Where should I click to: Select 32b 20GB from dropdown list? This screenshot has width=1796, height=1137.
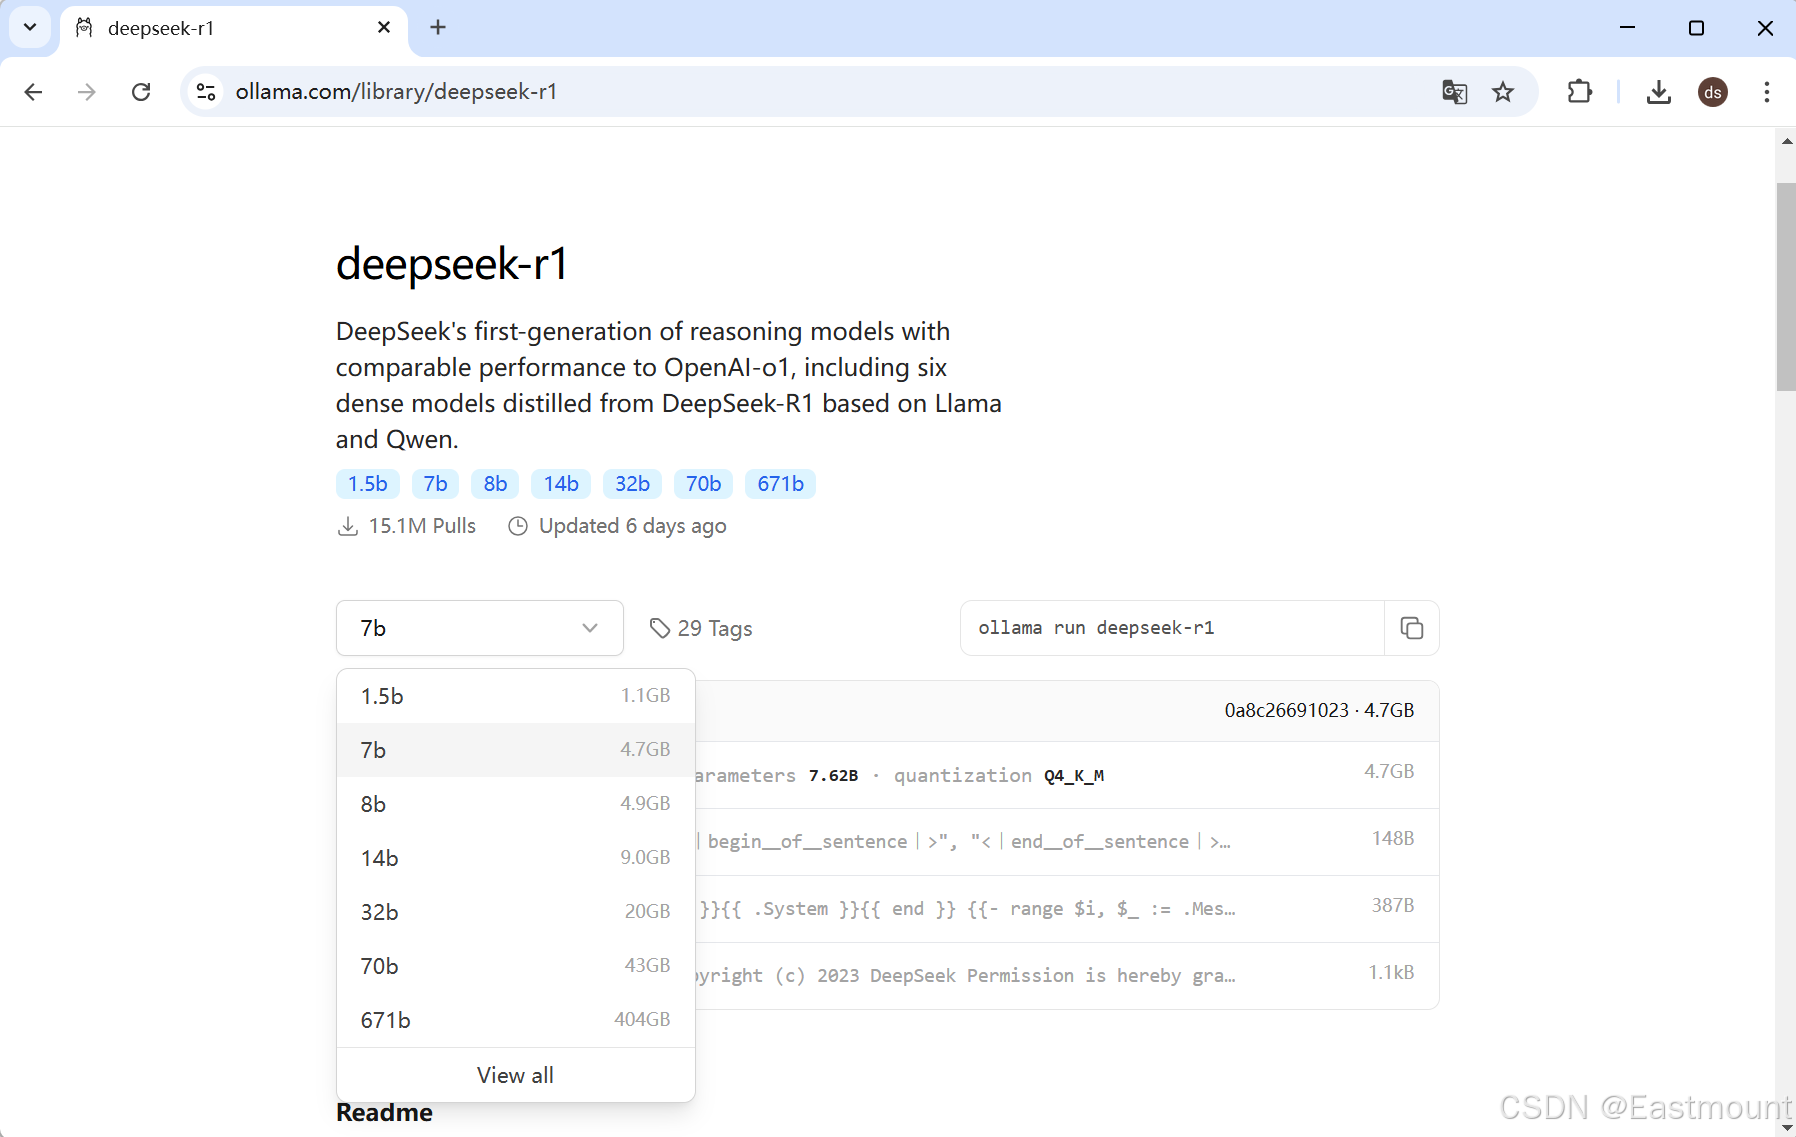coord(515,912)
